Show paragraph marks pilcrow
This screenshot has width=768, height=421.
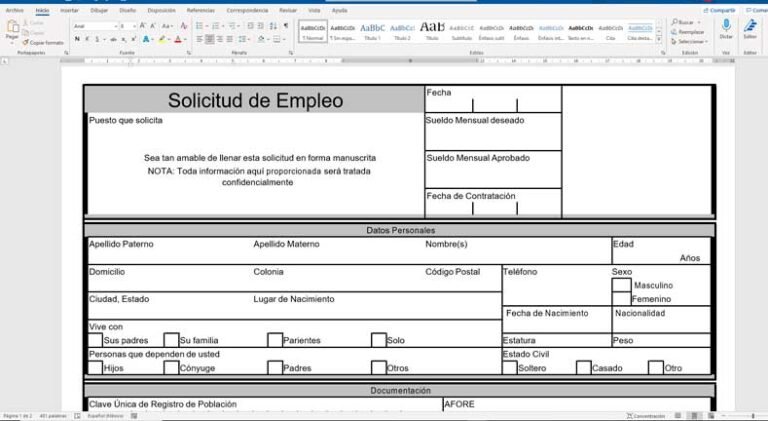pos(286,26)
